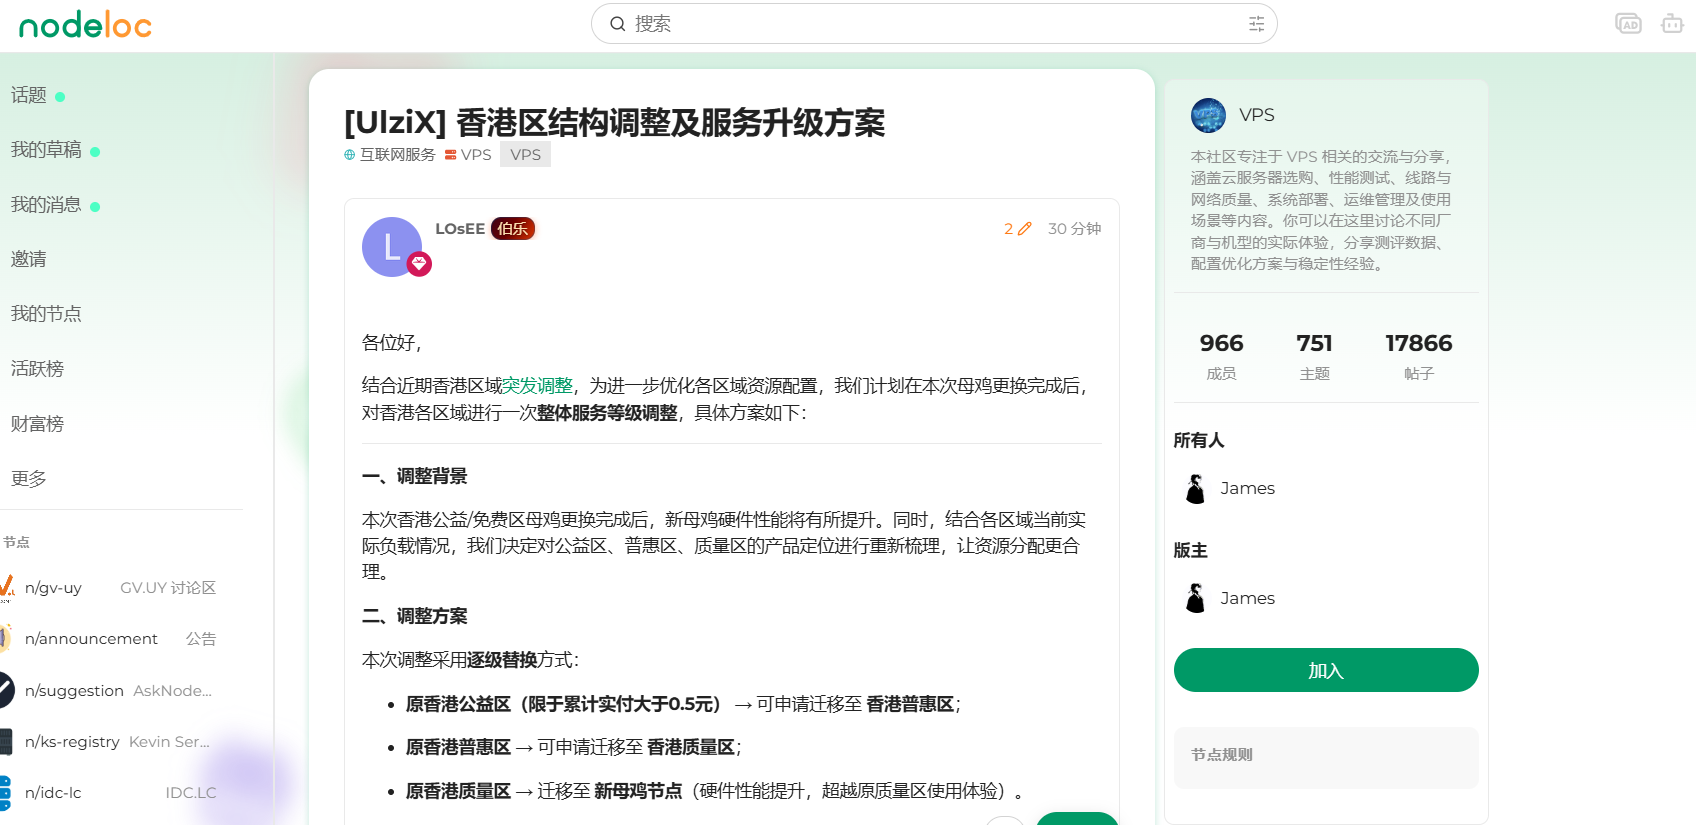Click the owner James avatar under 所有人

1195,488
